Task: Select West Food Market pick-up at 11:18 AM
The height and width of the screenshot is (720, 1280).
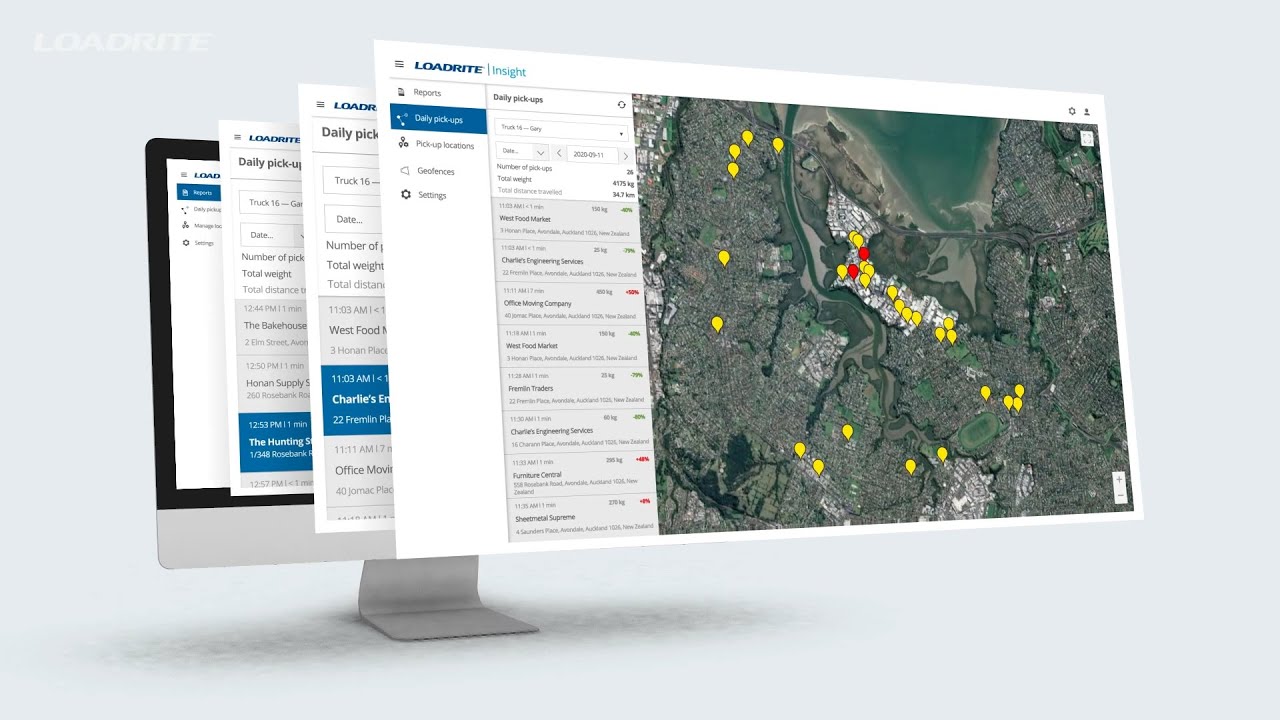Action: (x=571, y=345)
